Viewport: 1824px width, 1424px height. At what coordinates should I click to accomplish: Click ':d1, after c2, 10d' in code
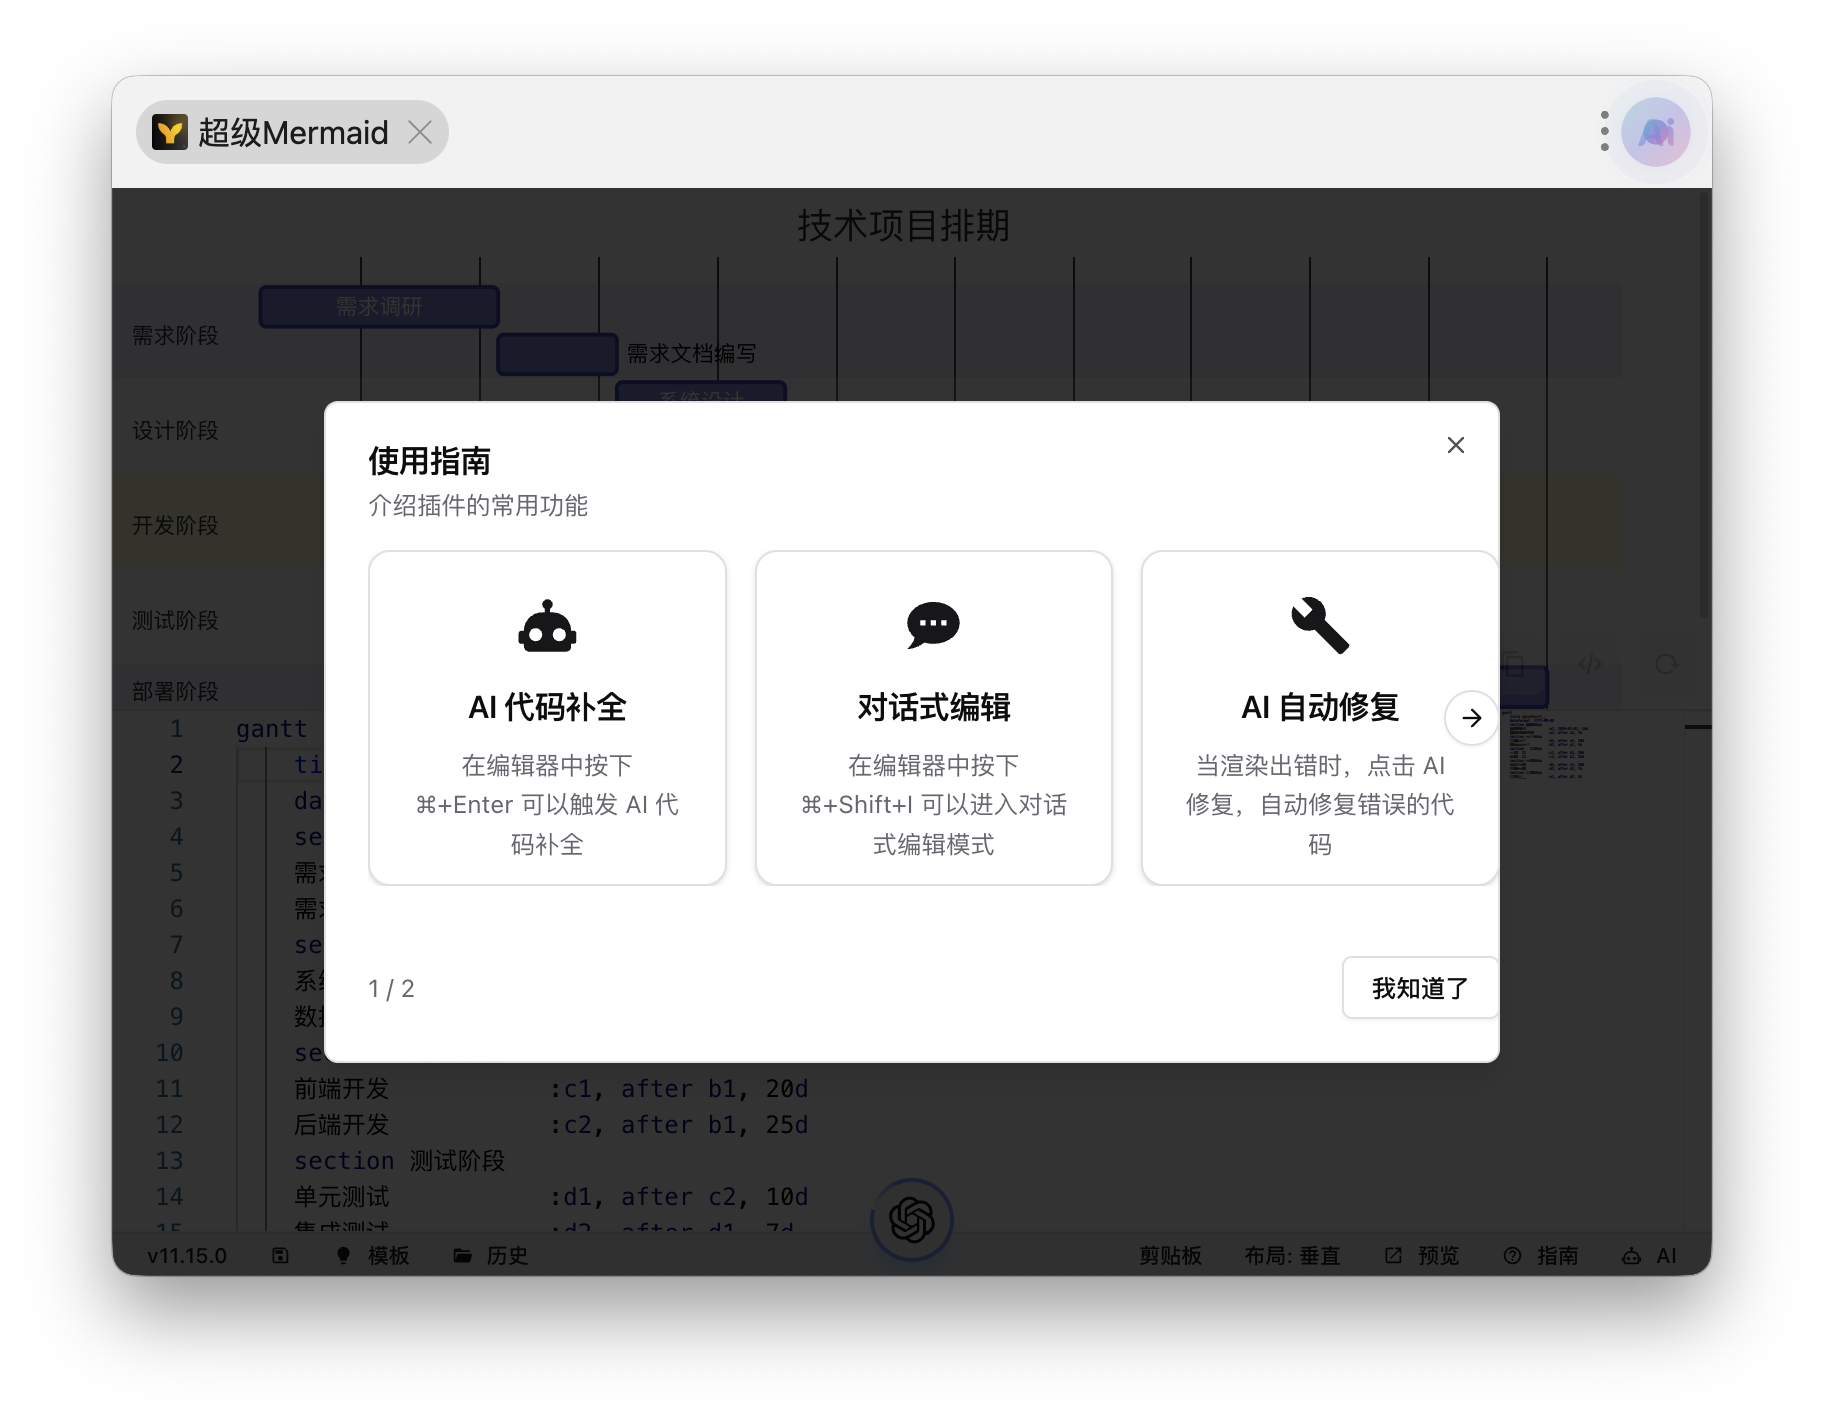(679, 1197)
